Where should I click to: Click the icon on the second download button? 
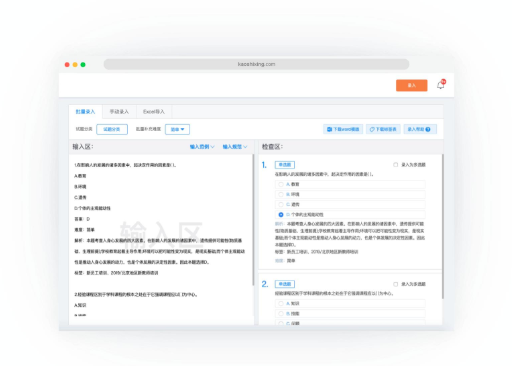(372, 129)
